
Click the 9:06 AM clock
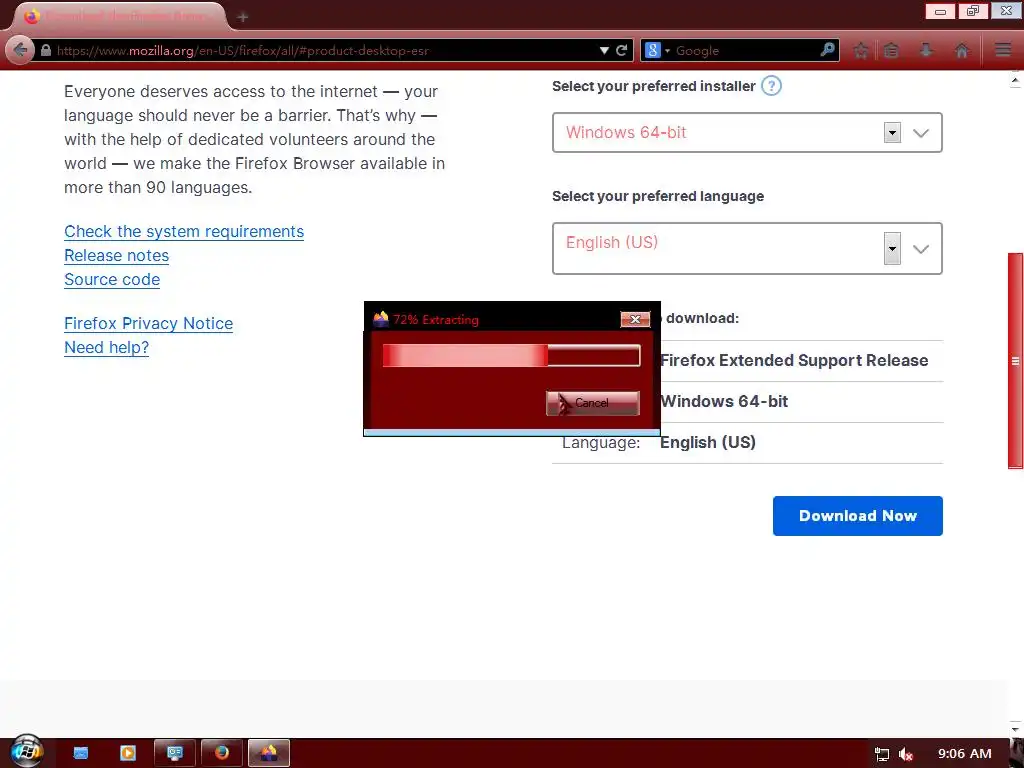[965, 754]
